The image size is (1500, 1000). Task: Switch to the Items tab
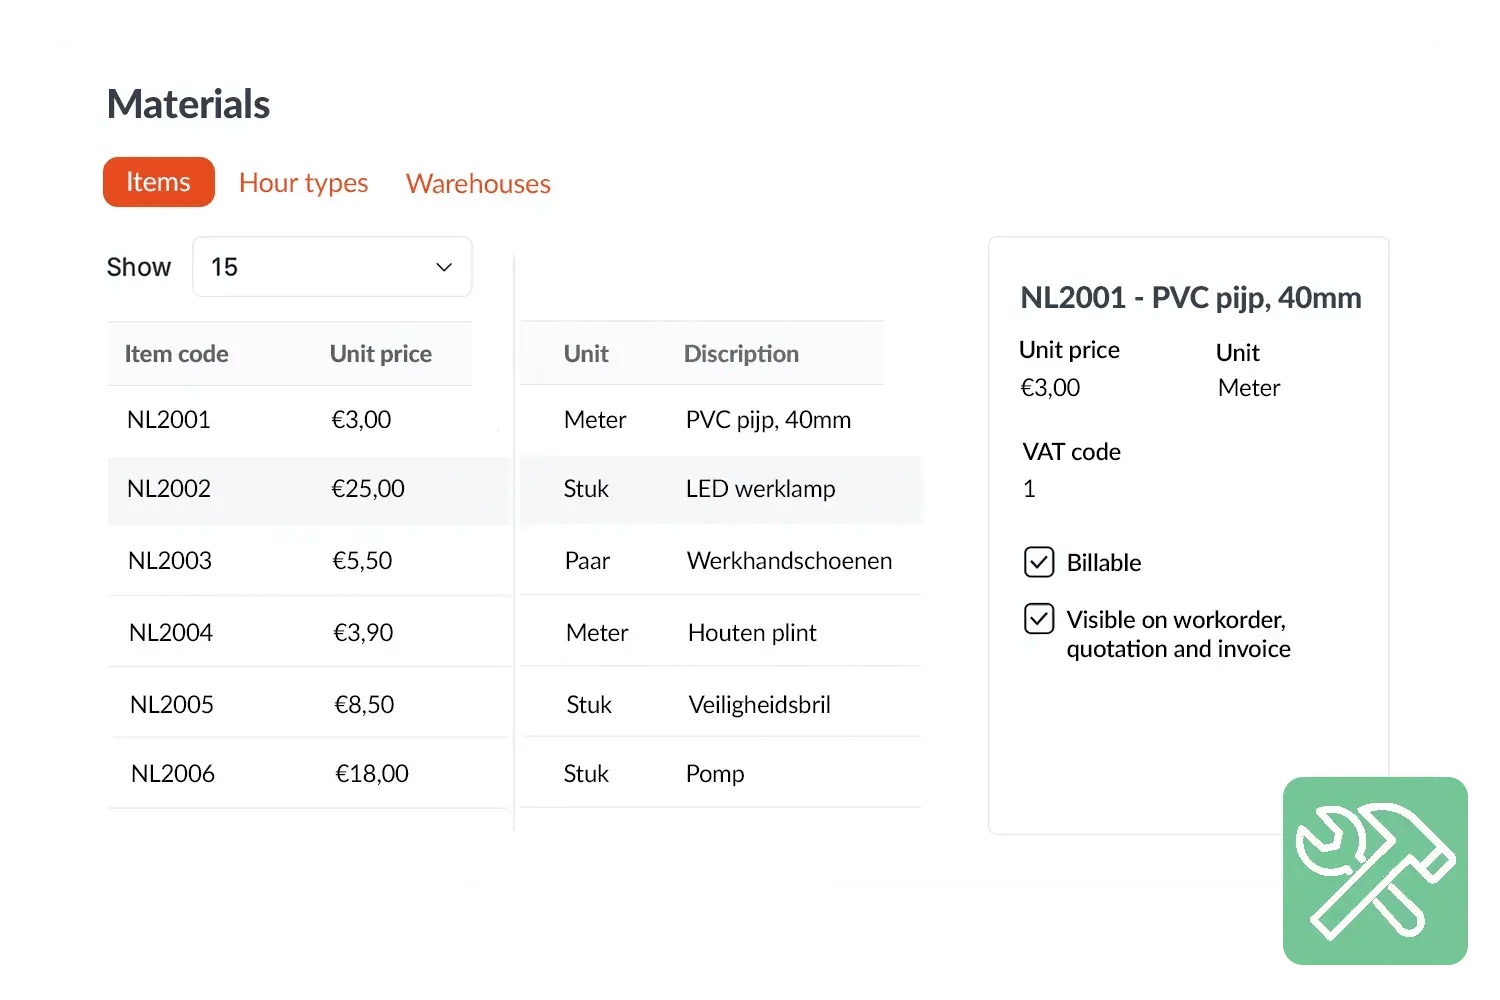pos(158,182)
